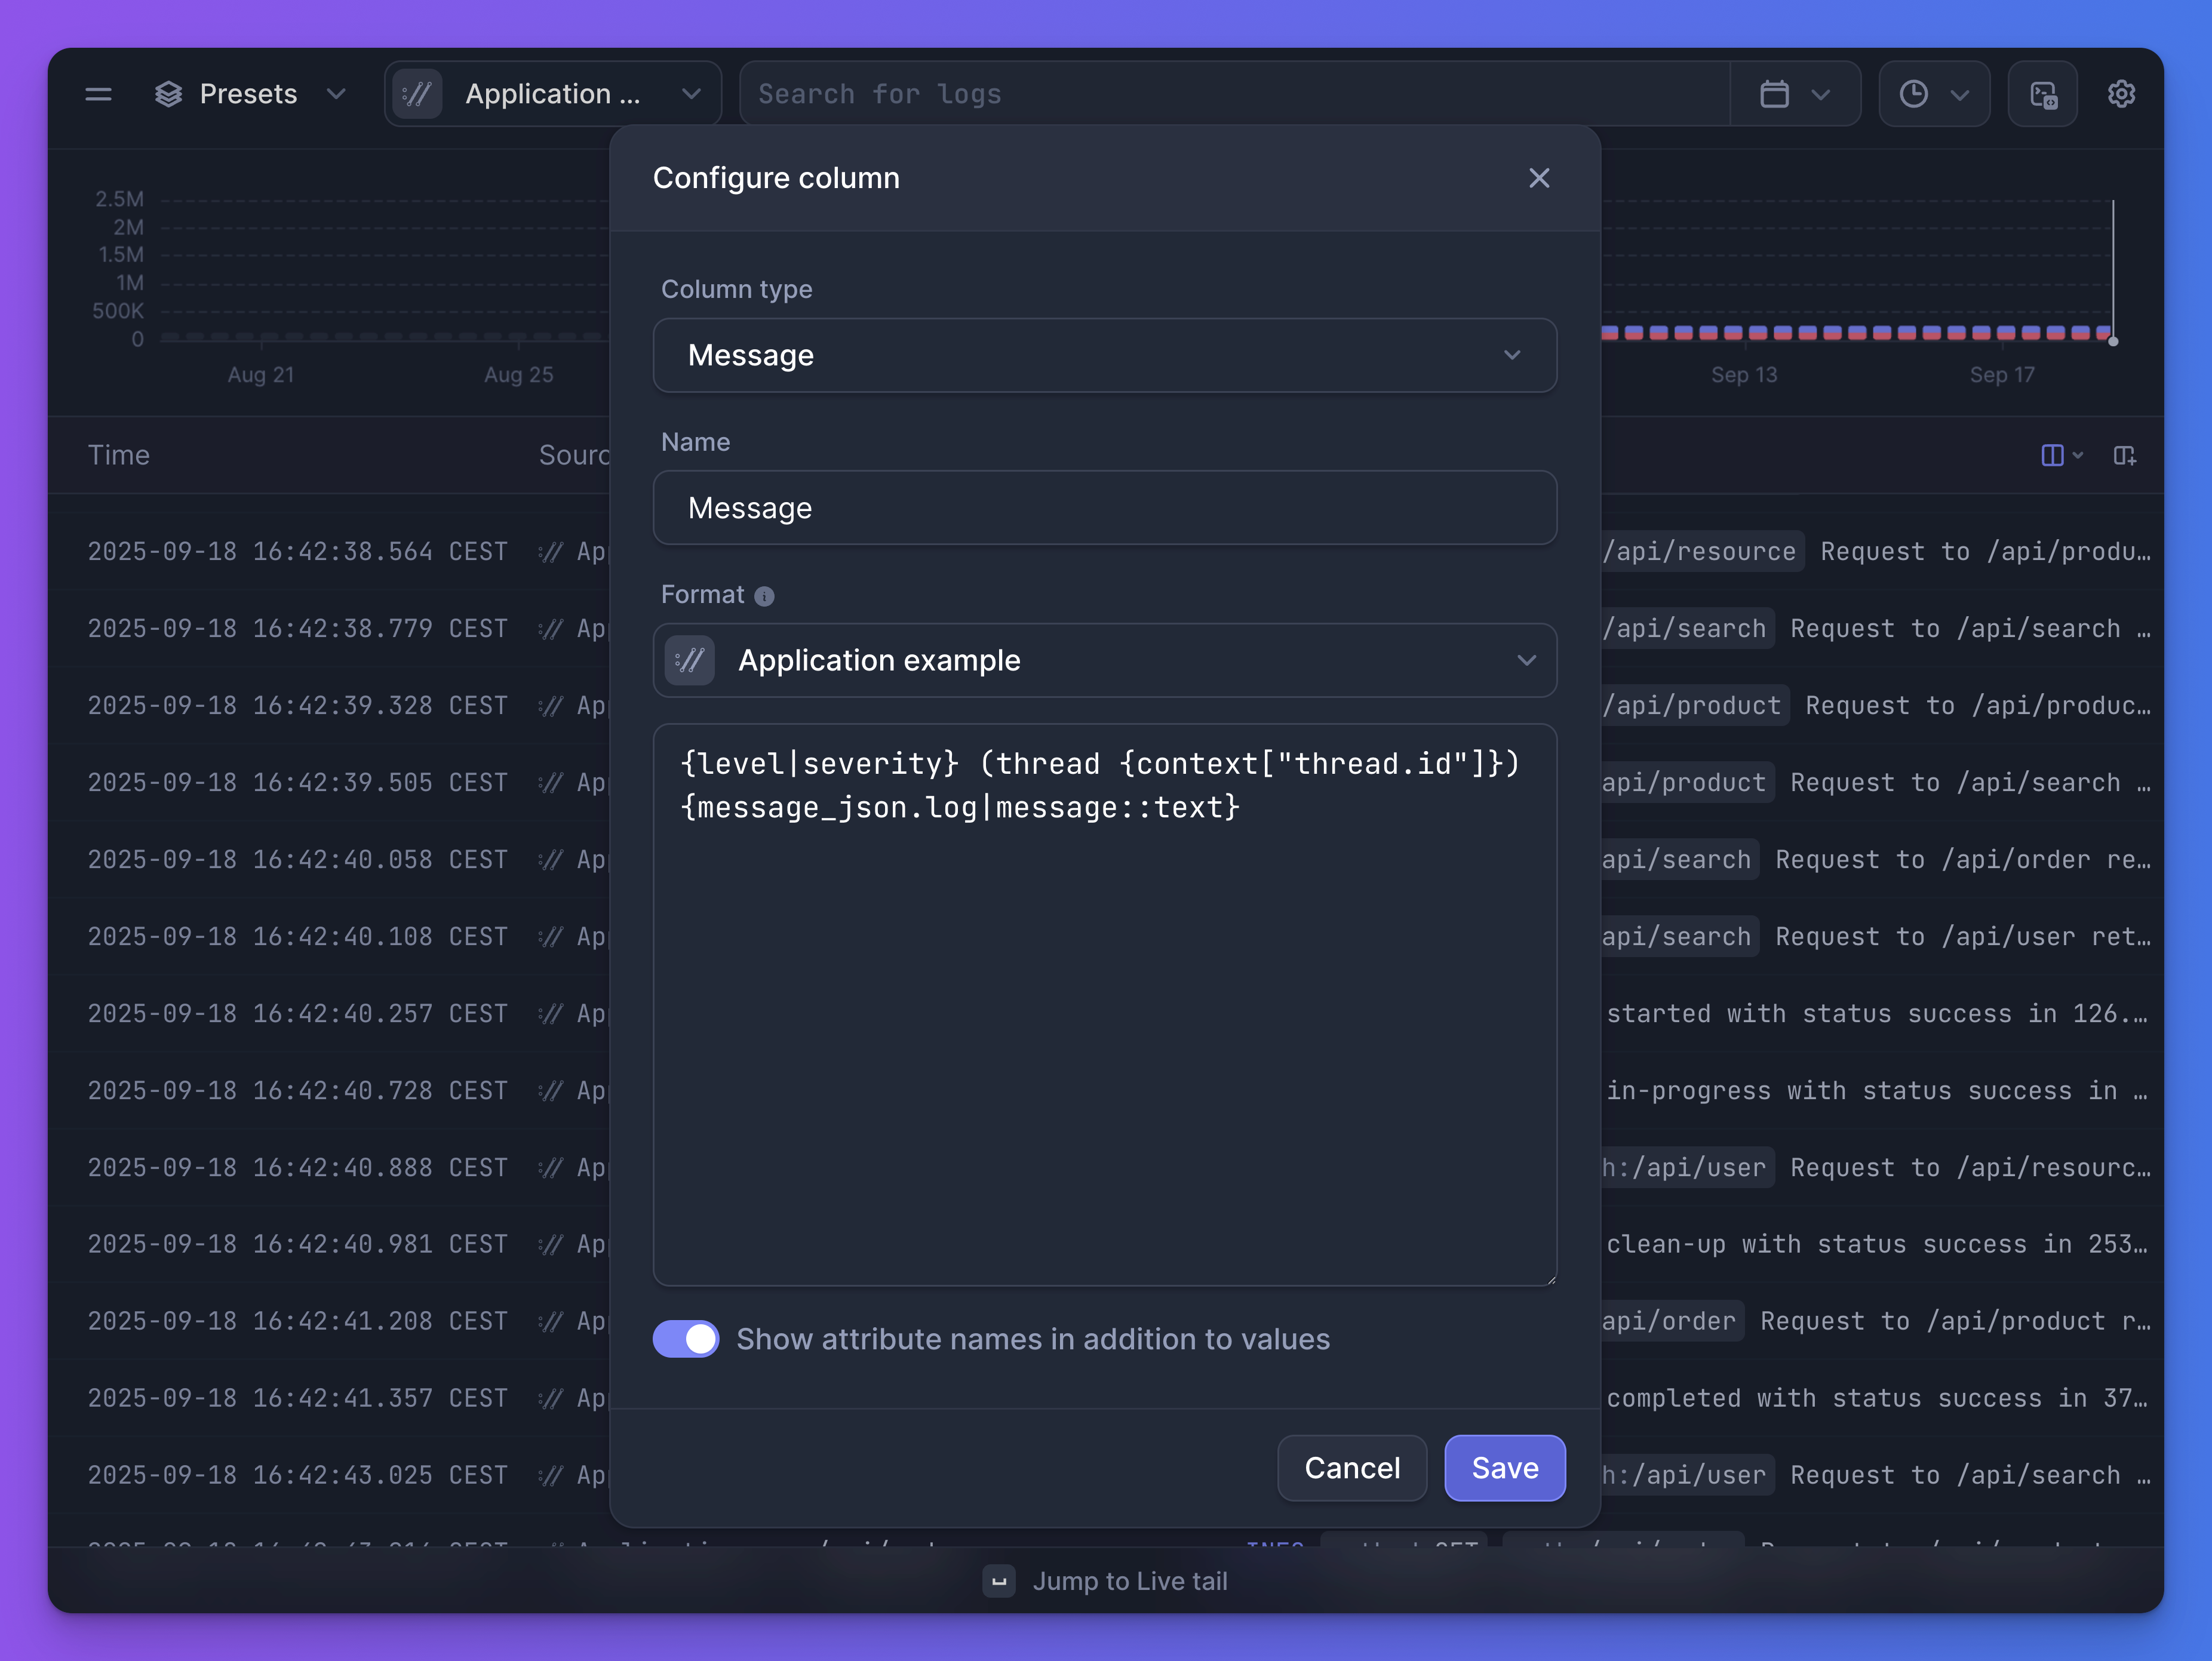Click the Application example format icon in dialog
This screenshot has width=2212, height=1661.
tap(689, 660)
